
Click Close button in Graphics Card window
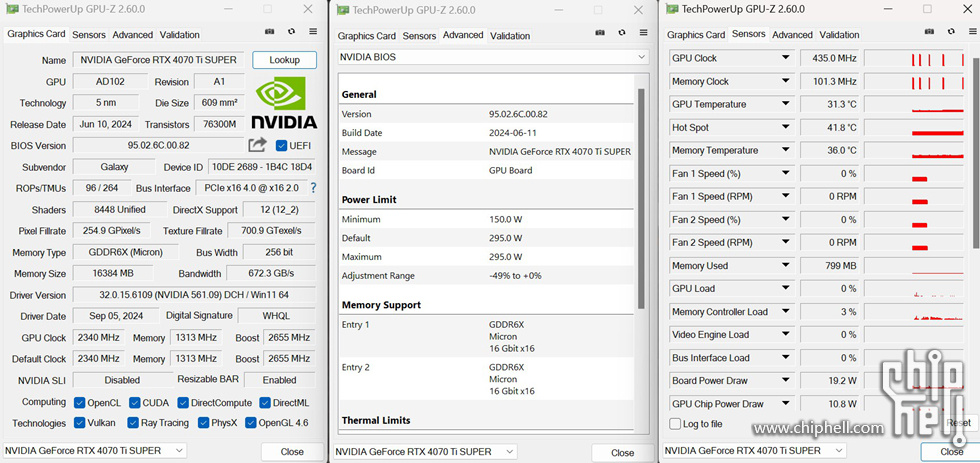point(292,452)
